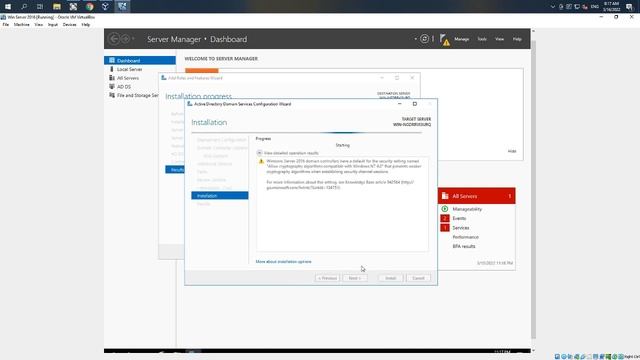Select Installation step in wizard sidebar
Viewport: 640px width, 360px height.
220,196
